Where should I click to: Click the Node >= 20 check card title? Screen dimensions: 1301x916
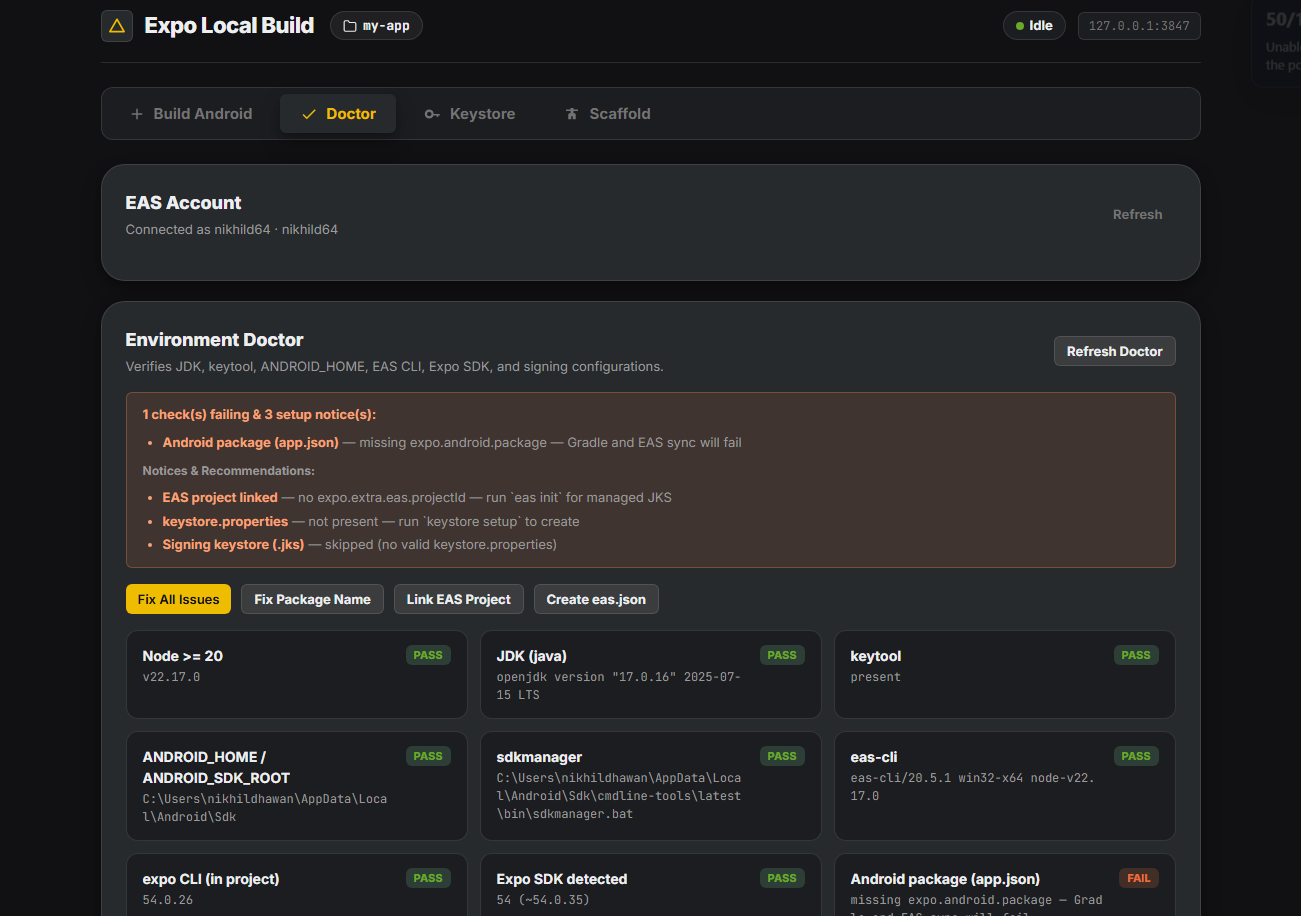[x=183, y=657]
